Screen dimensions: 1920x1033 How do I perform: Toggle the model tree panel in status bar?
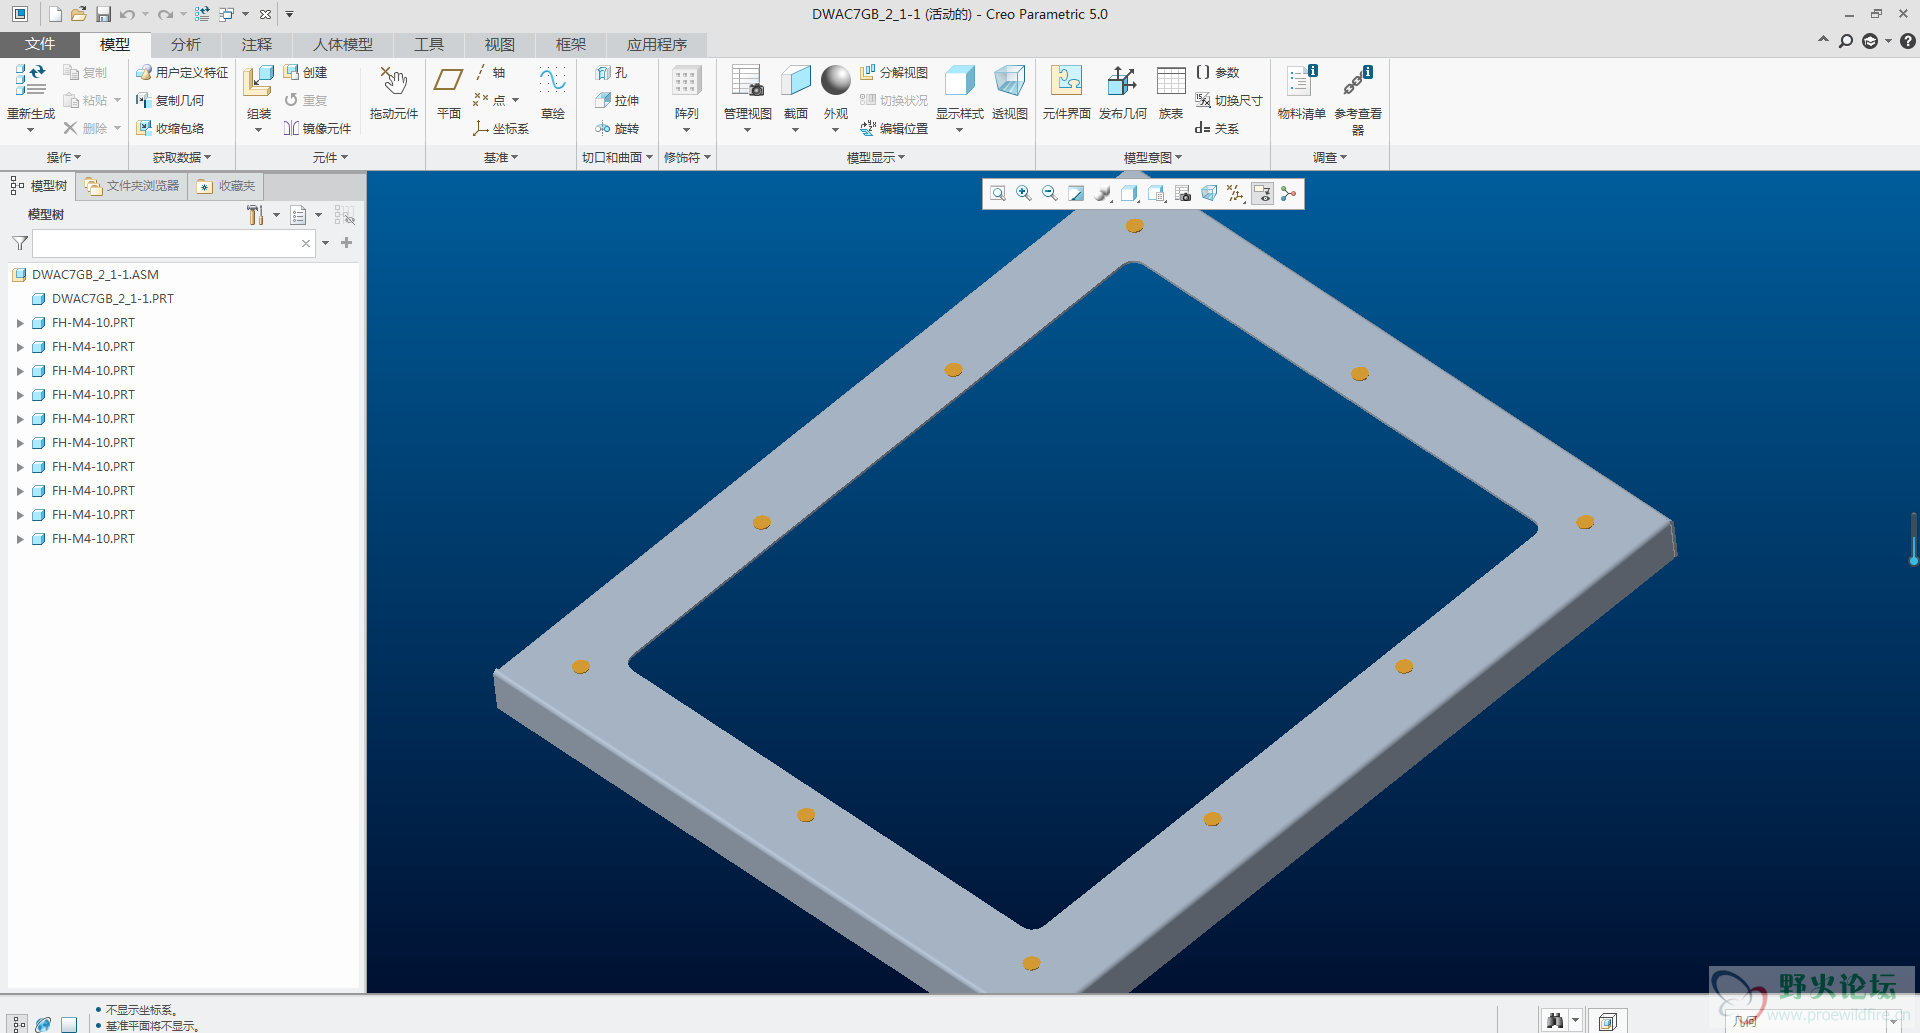point(19,1023)
